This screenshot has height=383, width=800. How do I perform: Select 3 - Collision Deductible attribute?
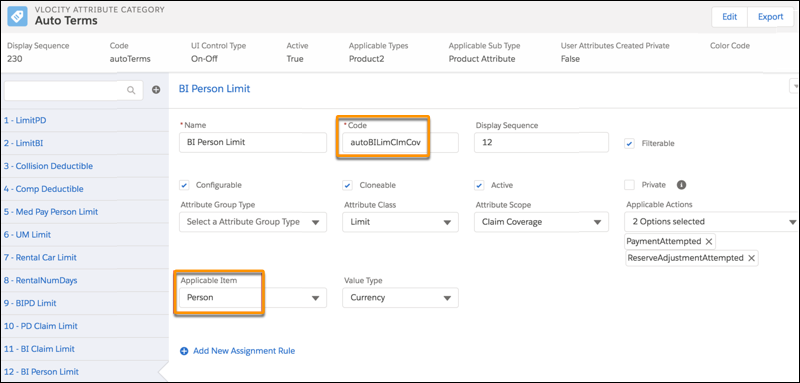click(x=85, y=166)
